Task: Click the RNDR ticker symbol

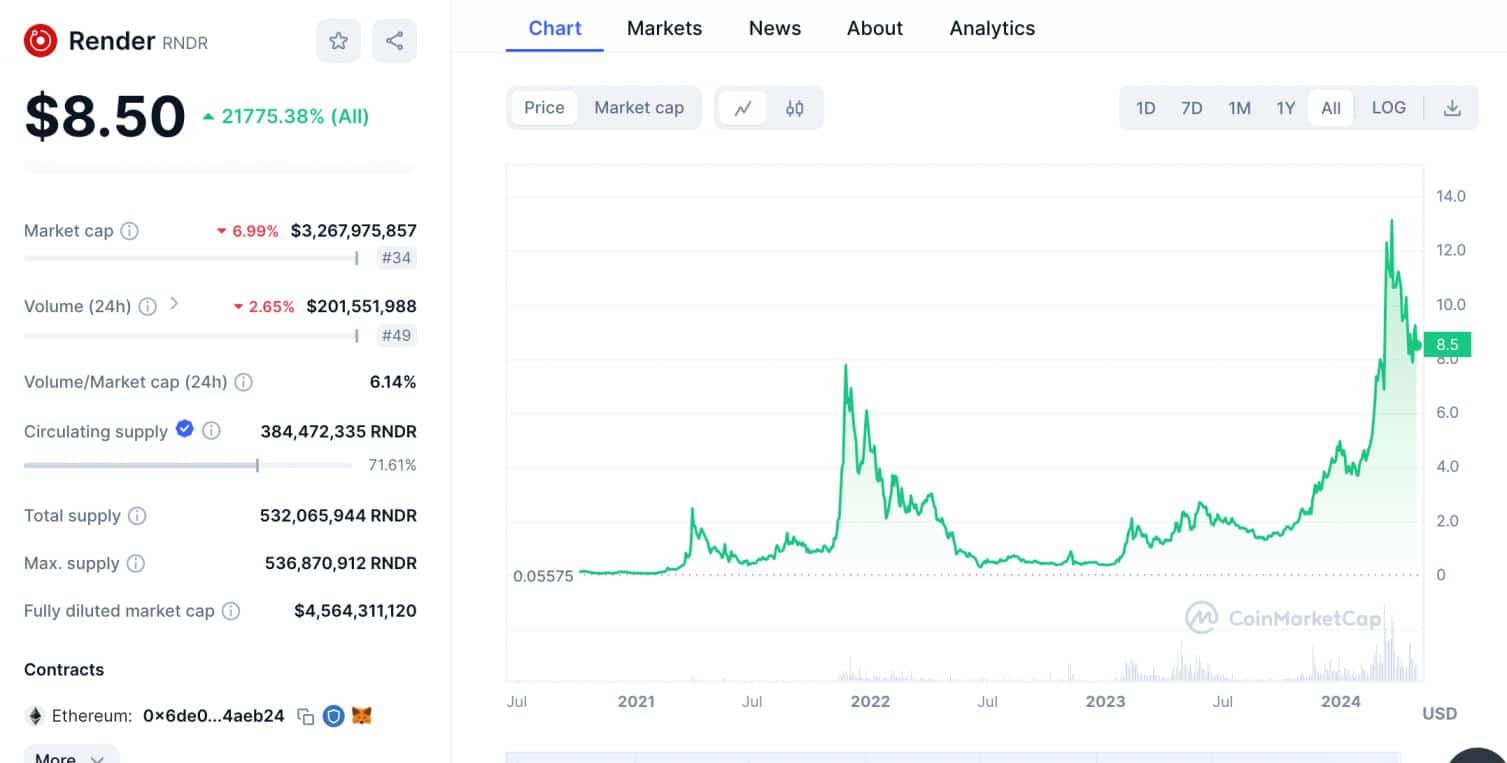Action: [186, 43]
